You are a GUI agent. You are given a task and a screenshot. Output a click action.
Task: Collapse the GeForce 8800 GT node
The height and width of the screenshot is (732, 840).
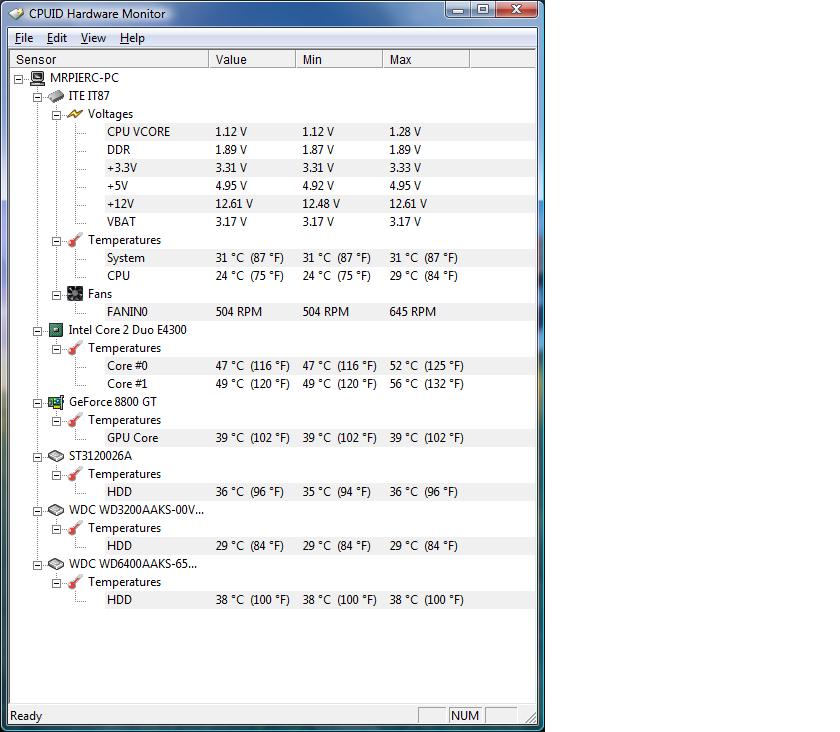(38, 403)
